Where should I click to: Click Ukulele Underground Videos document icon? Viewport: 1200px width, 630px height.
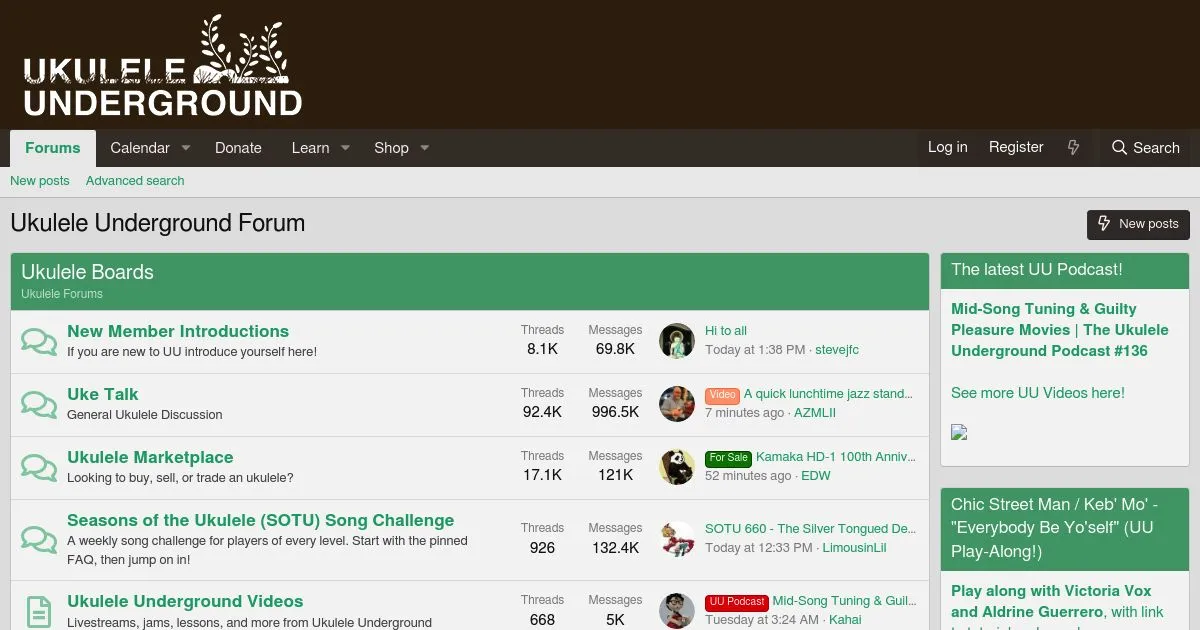pyautogui.click(x=39, y=611)
